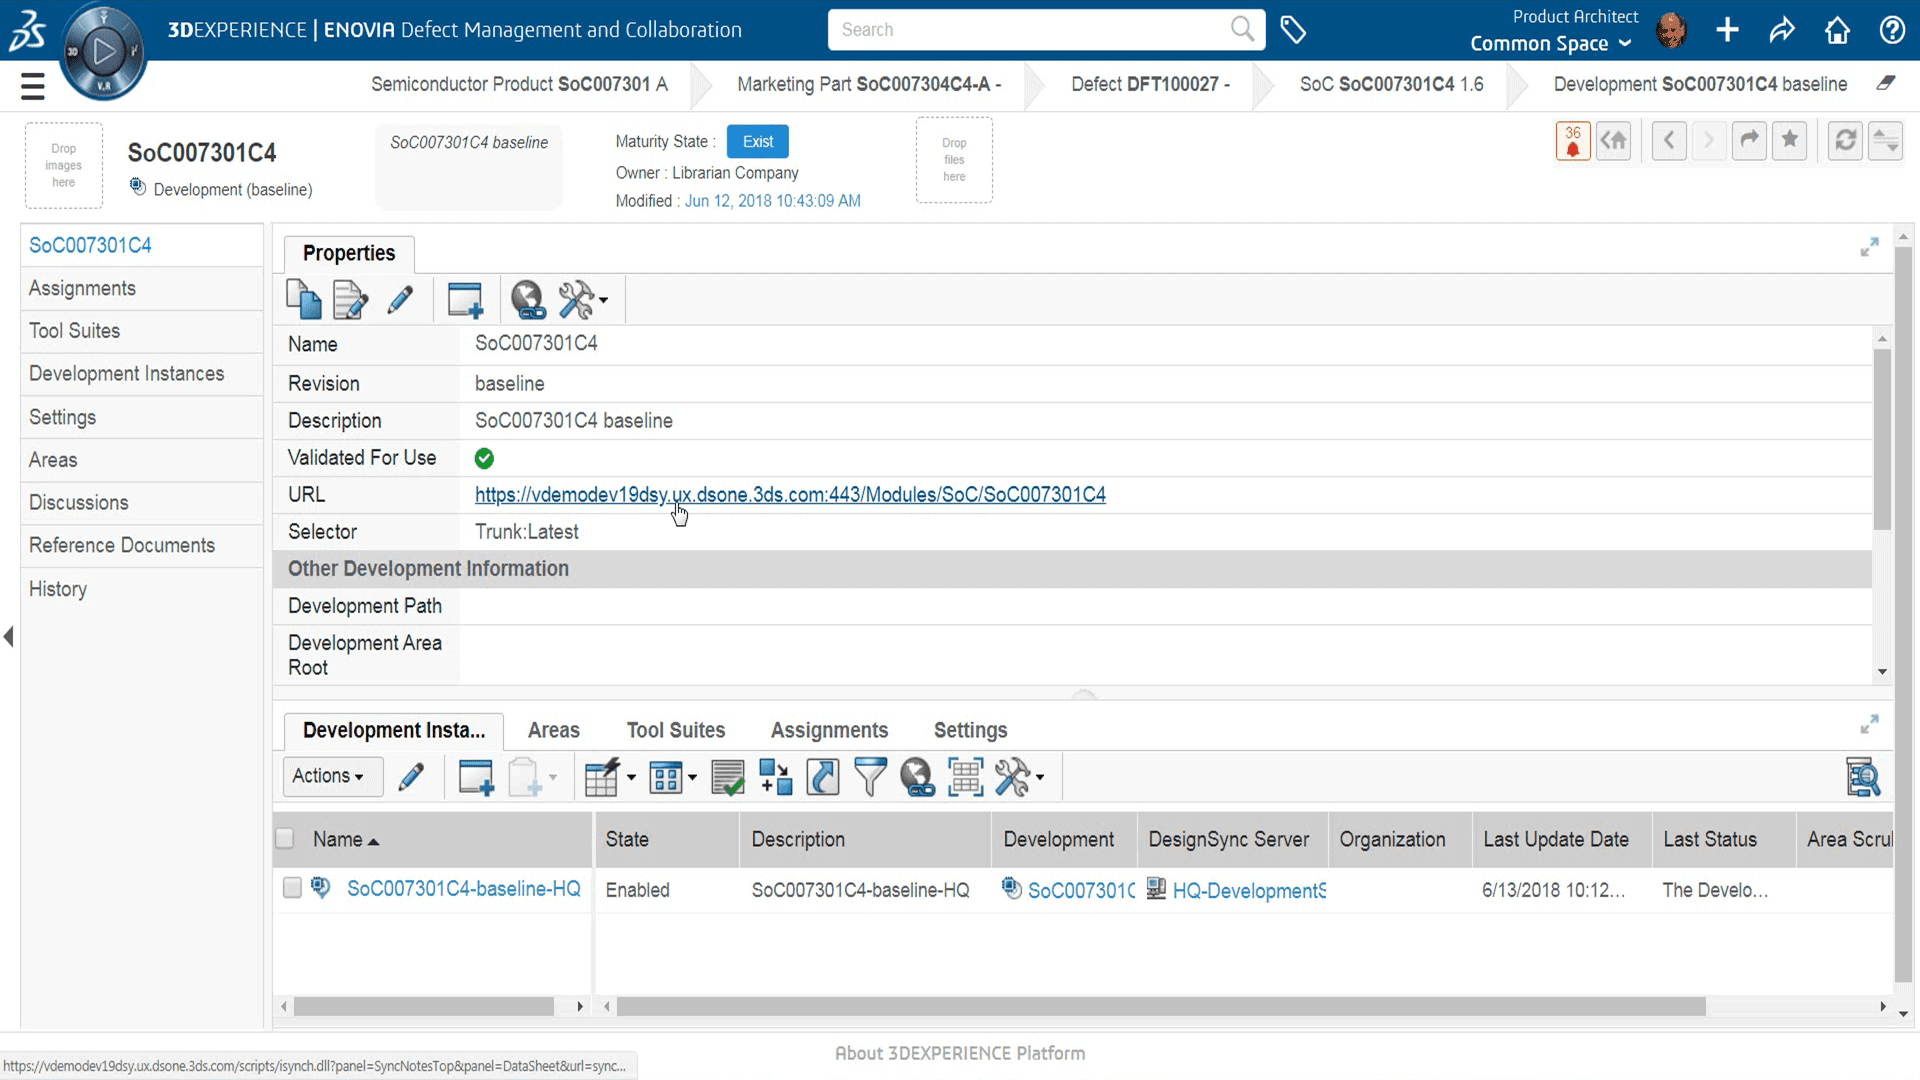
Task: Click the Exist maturity state button
Action: pos(758,141)
